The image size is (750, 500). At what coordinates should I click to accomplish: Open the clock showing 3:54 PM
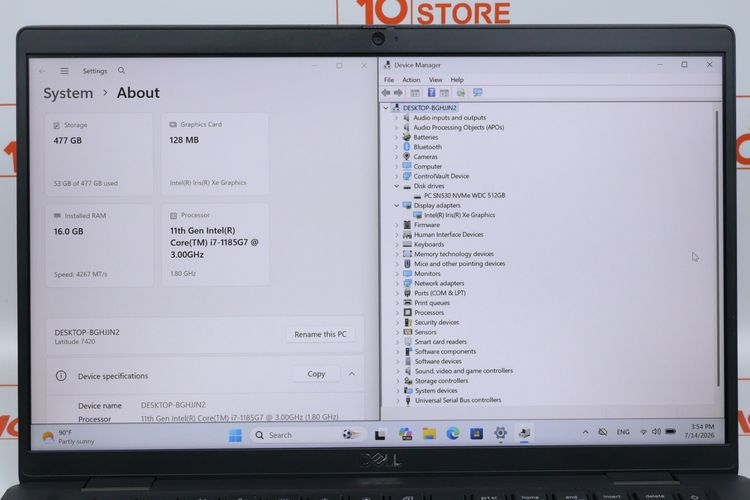(699, 431)
